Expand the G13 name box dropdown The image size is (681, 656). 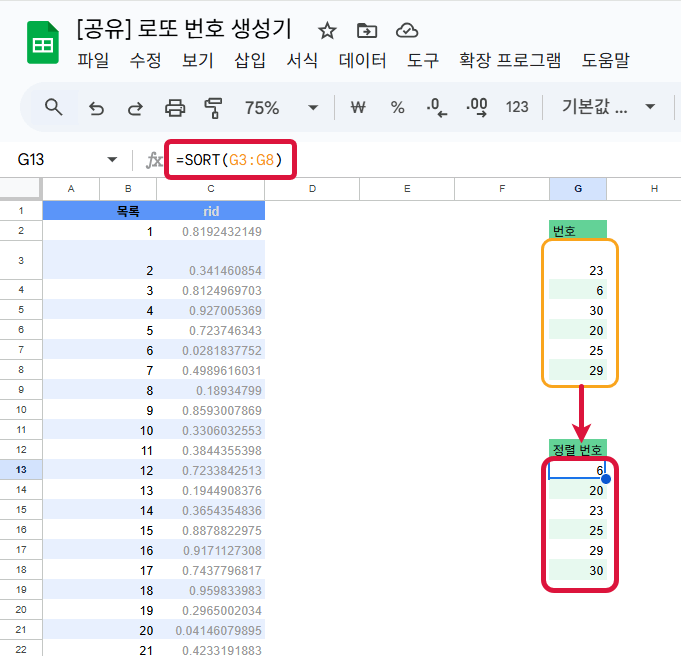(x=112, y=160)
